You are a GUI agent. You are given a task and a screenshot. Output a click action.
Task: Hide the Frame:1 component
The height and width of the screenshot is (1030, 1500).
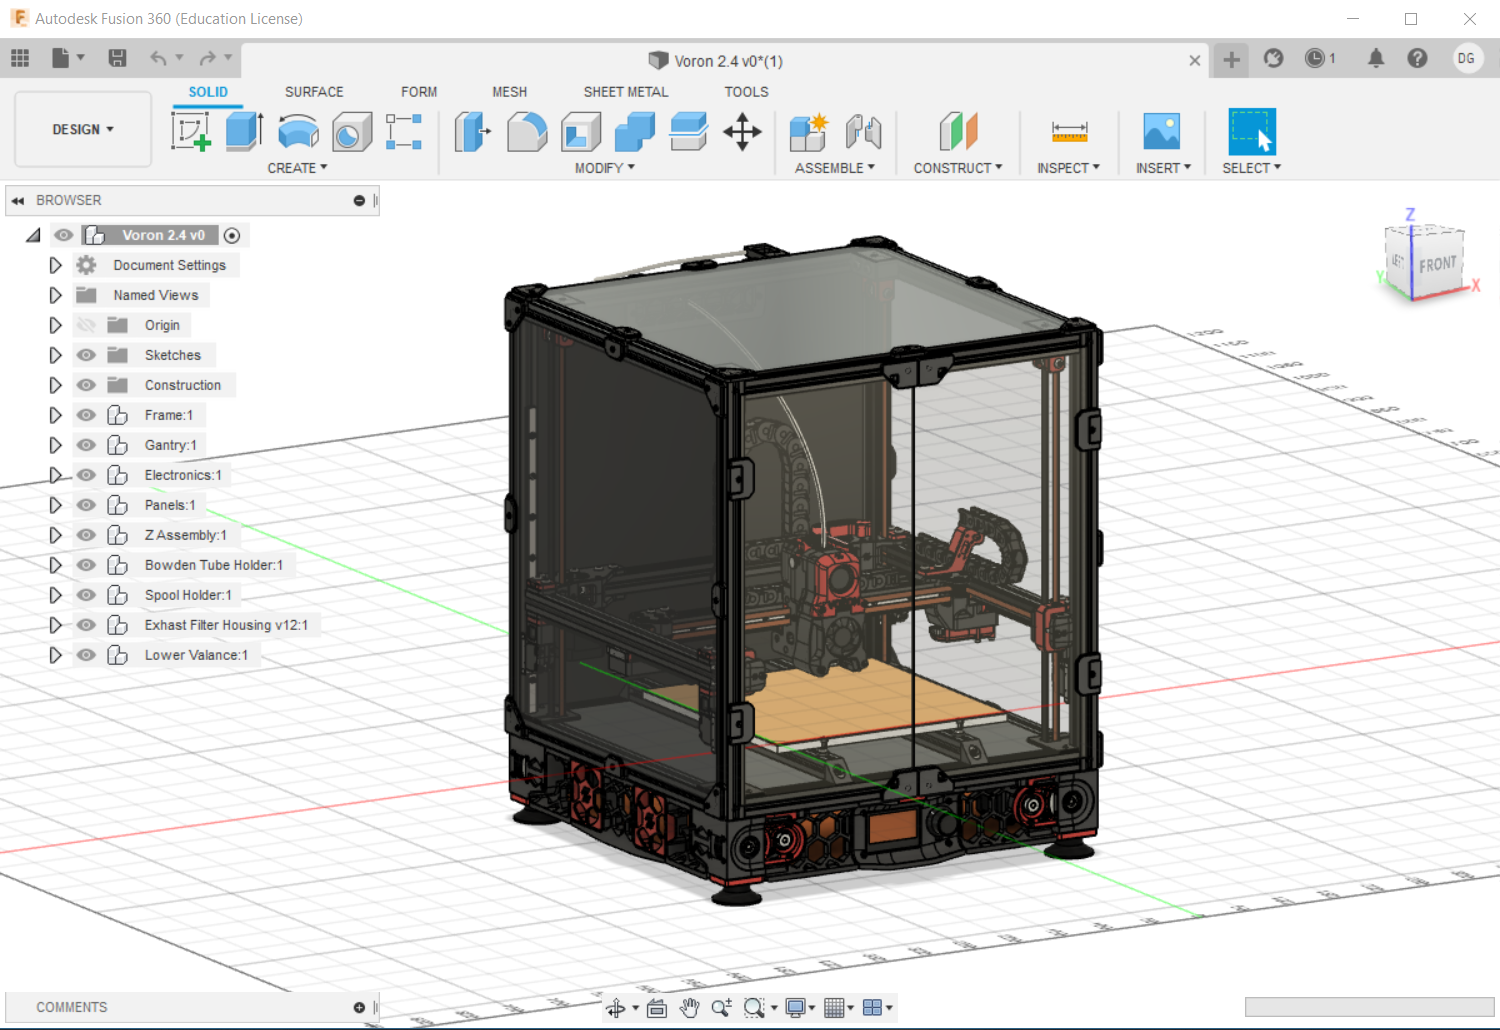tap(86, 414)
